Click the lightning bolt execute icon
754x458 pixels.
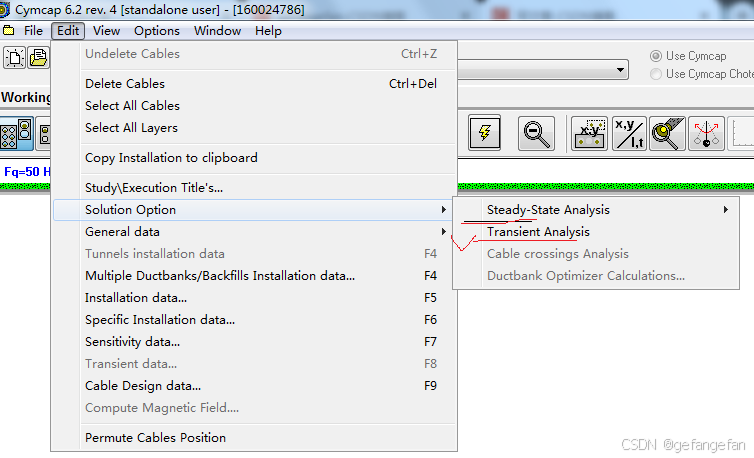485,133
